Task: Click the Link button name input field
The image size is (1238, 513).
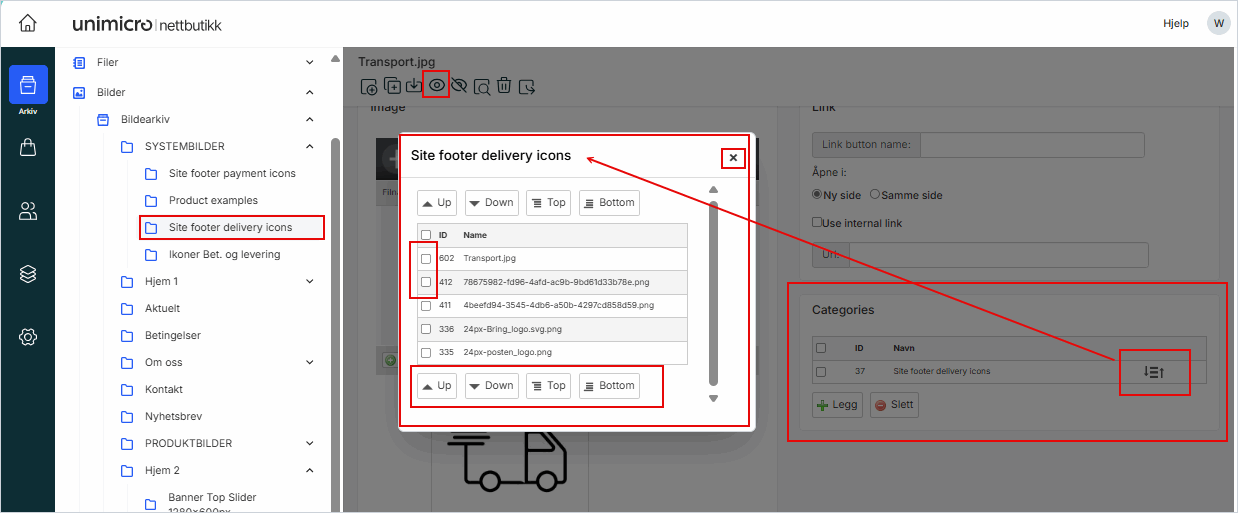Action: pyautogui.click(x=1031, y=145)
